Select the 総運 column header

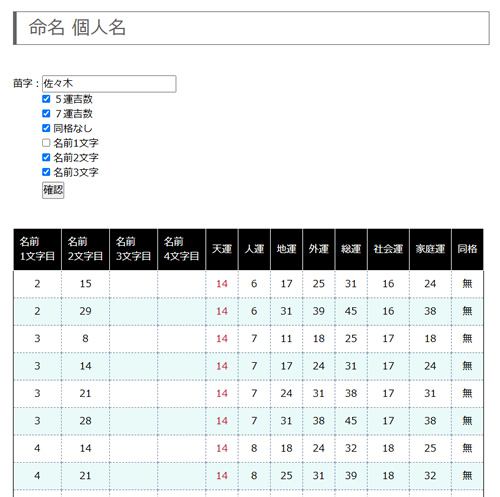[x=351, y=249]
